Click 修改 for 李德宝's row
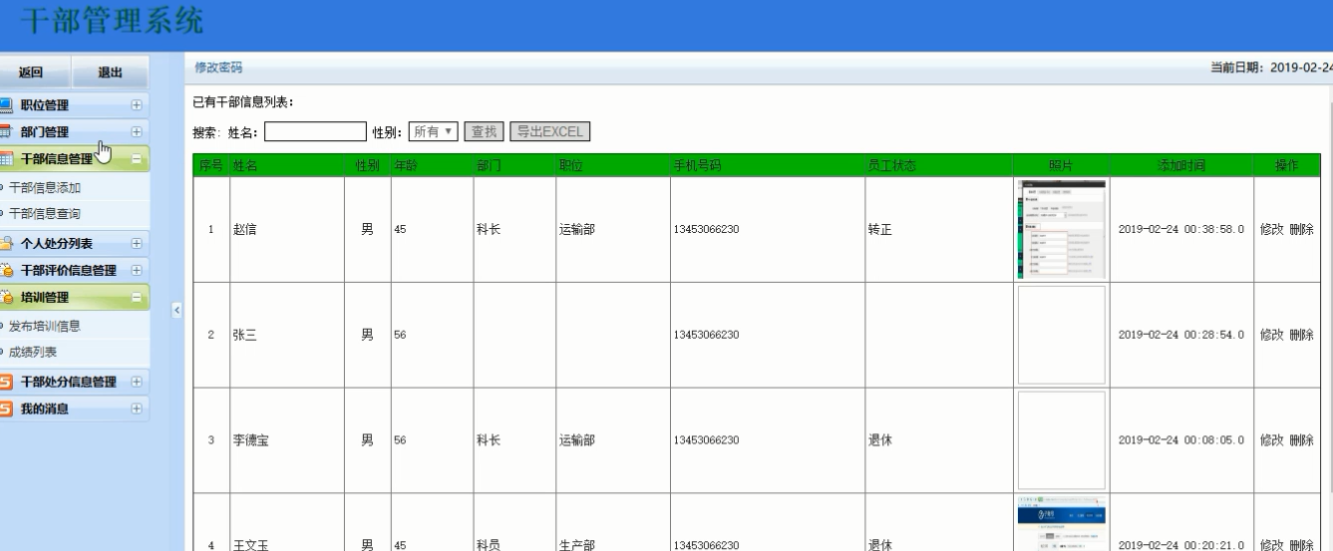 (1271, 440)
